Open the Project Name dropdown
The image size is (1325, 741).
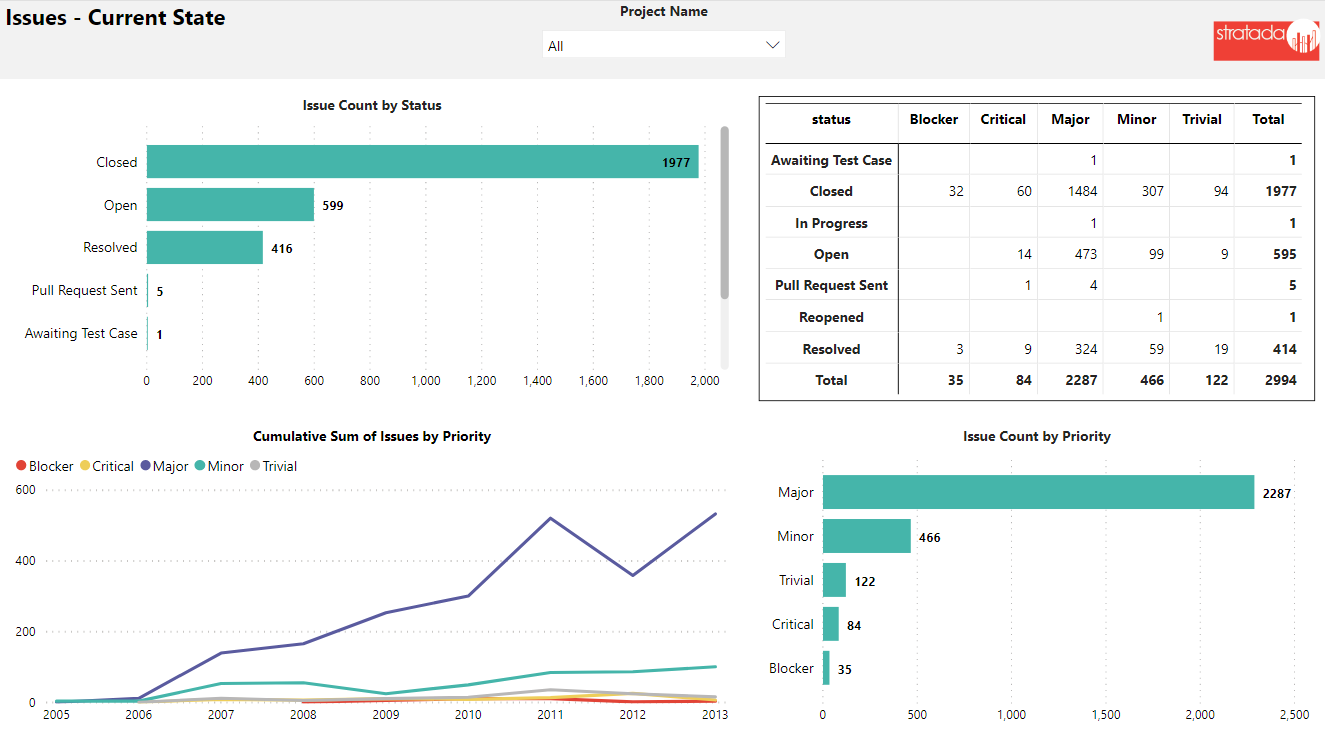(x=663, y=46)
